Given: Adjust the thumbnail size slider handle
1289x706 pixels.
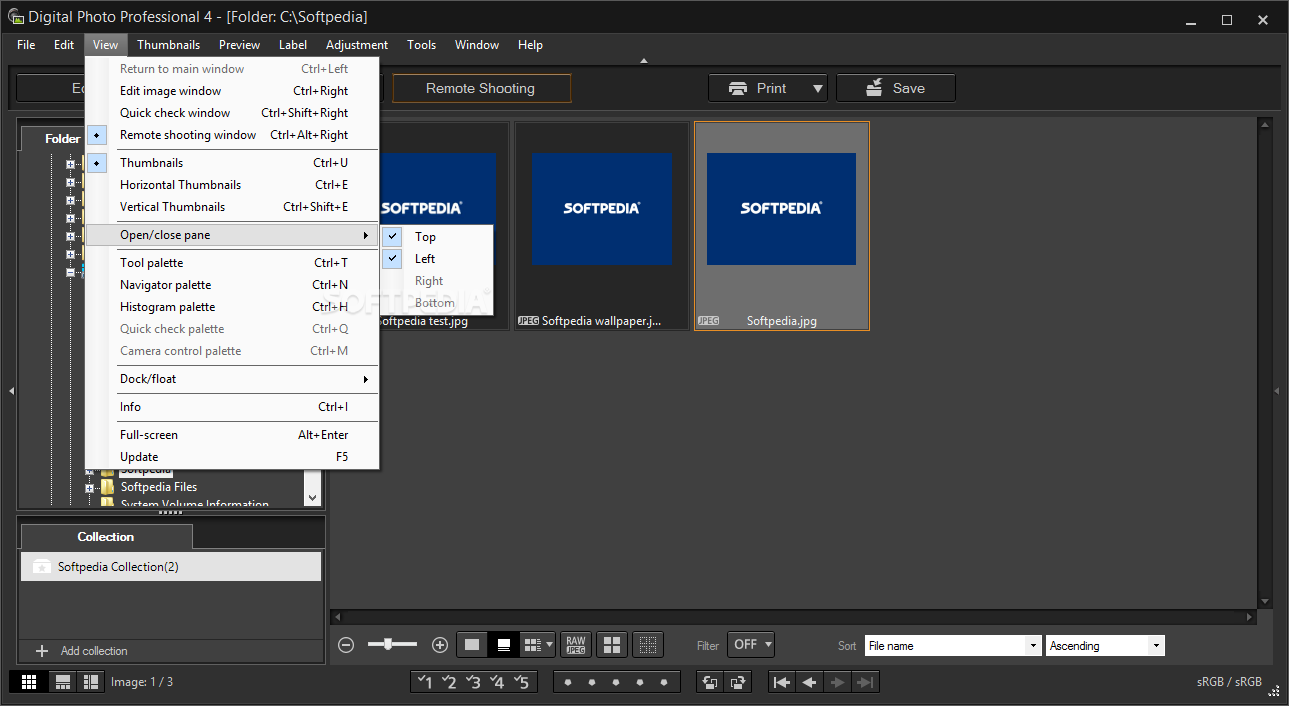Looking at the screenshot, I should click(x=389, y=644).
